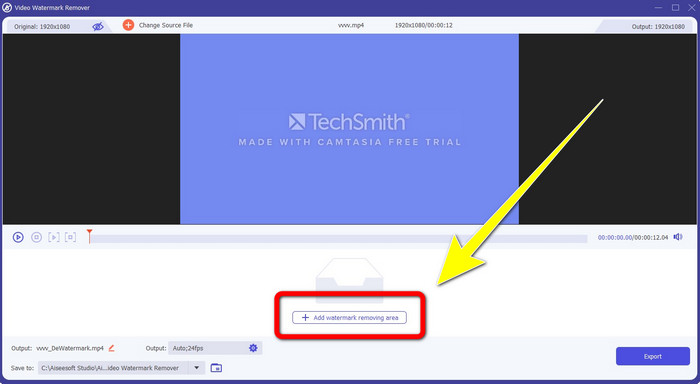The width and height of the screenshot is (700, 384).
Task: Click the Output: 1920x1080 label
Action: pyautogui.click(x=658, y=27)
